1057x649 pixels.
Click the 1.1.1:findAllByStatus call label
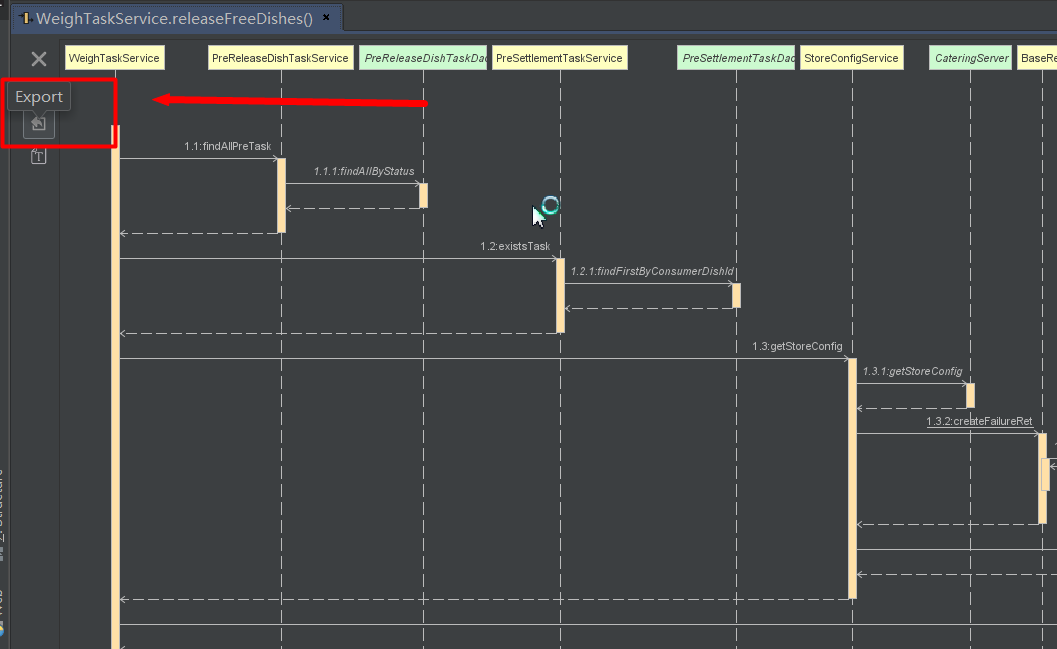(363, 171)
